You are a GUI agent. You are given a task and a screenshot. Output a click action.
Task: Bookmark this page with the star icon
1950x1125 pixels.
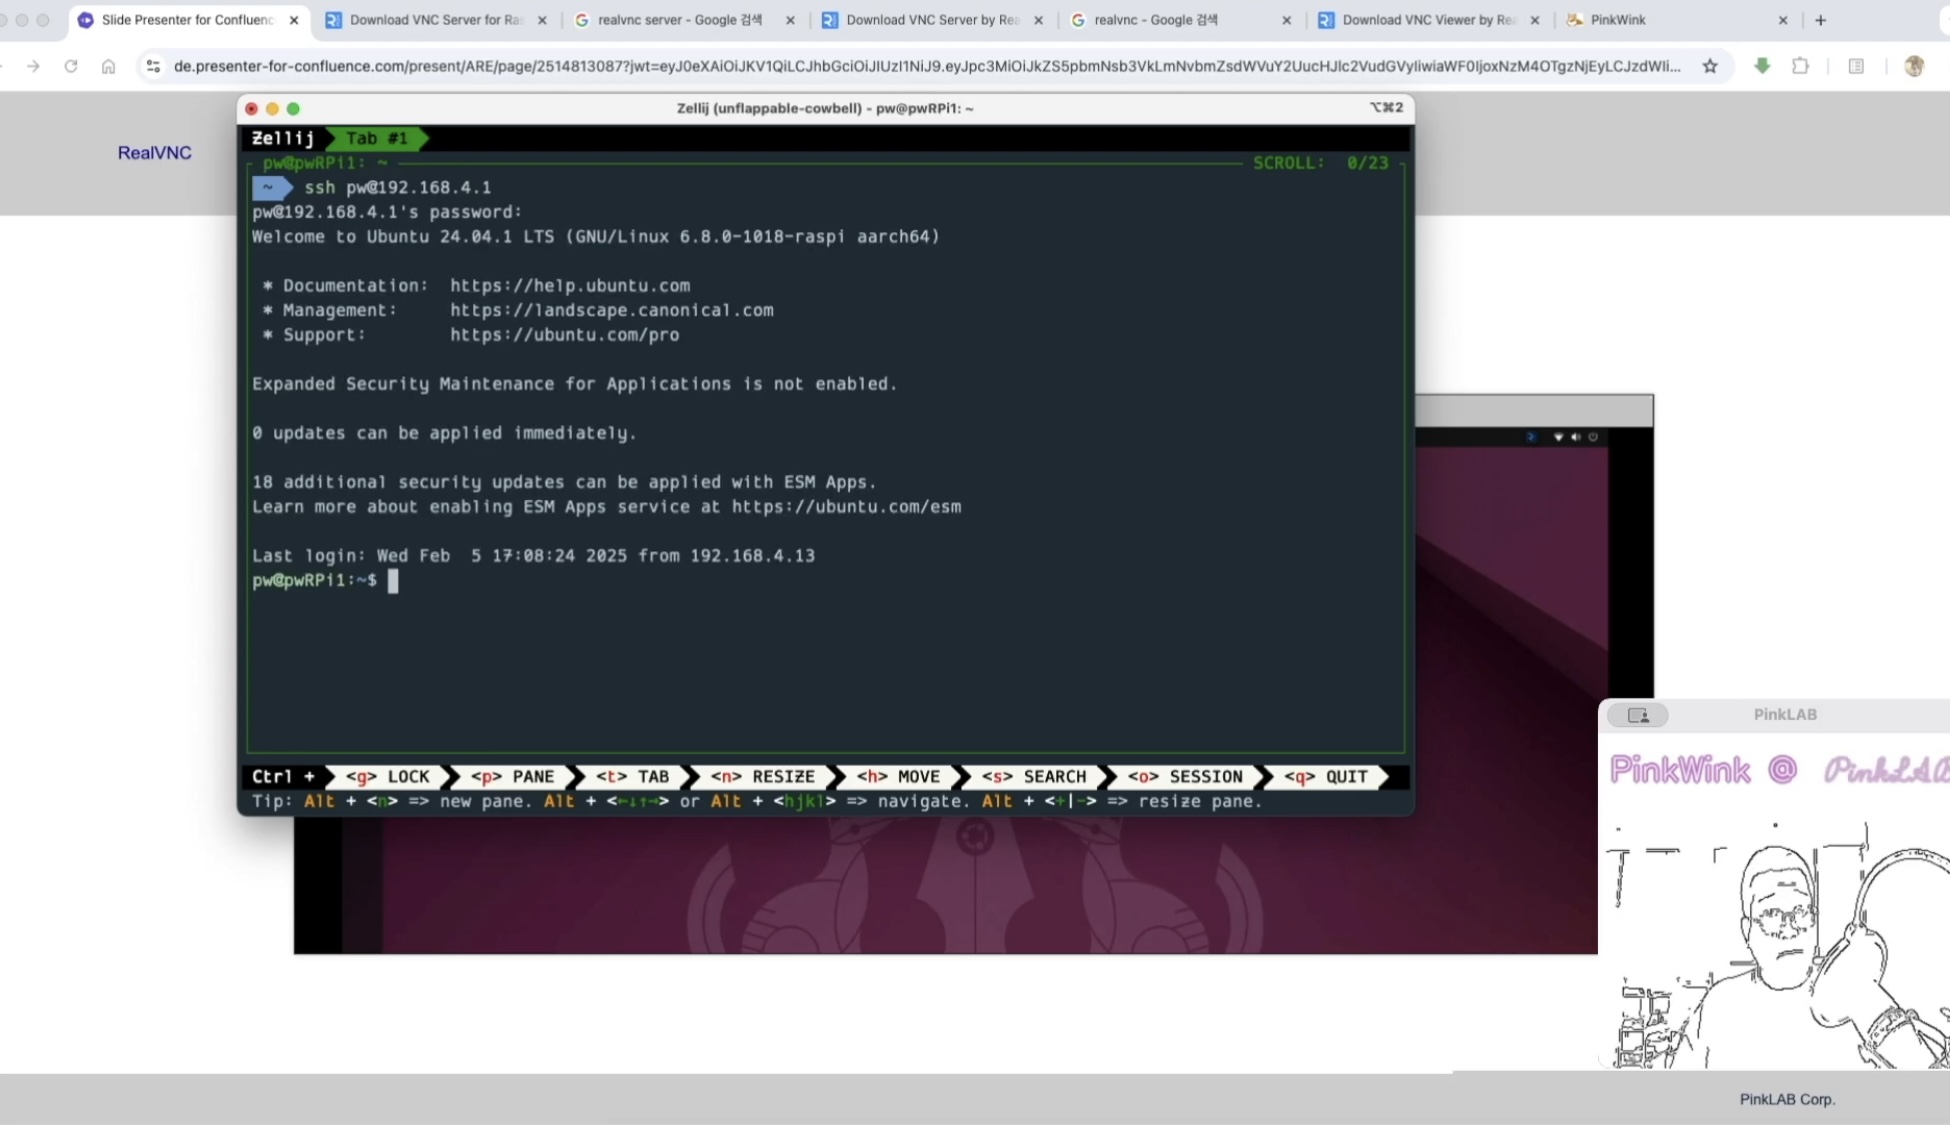(1710, 66)
